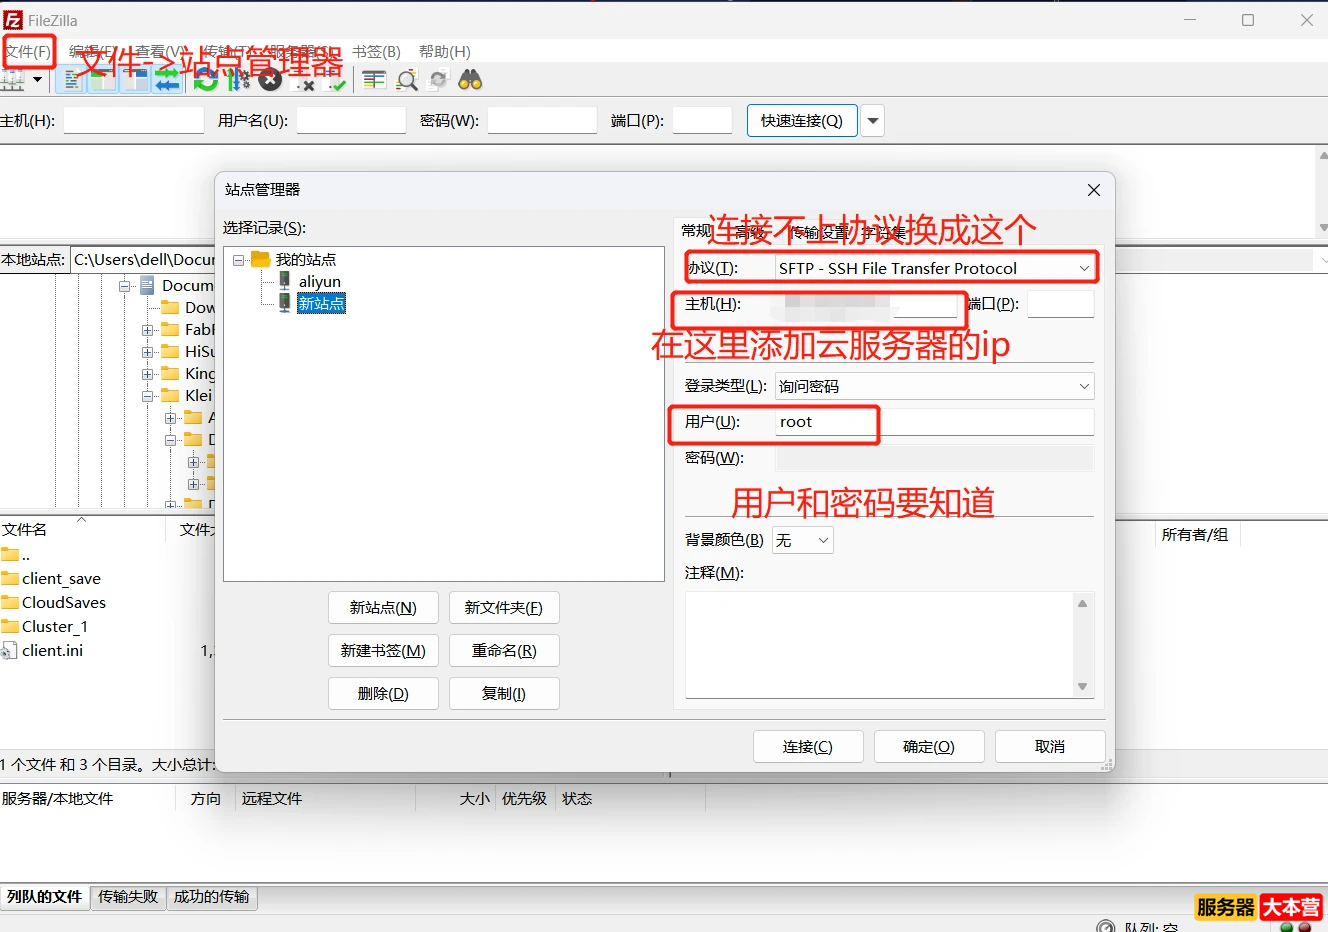Open the quick connect history dropdown arrow
This screenshot has width=1328, height=932.
tap(873, 121)
